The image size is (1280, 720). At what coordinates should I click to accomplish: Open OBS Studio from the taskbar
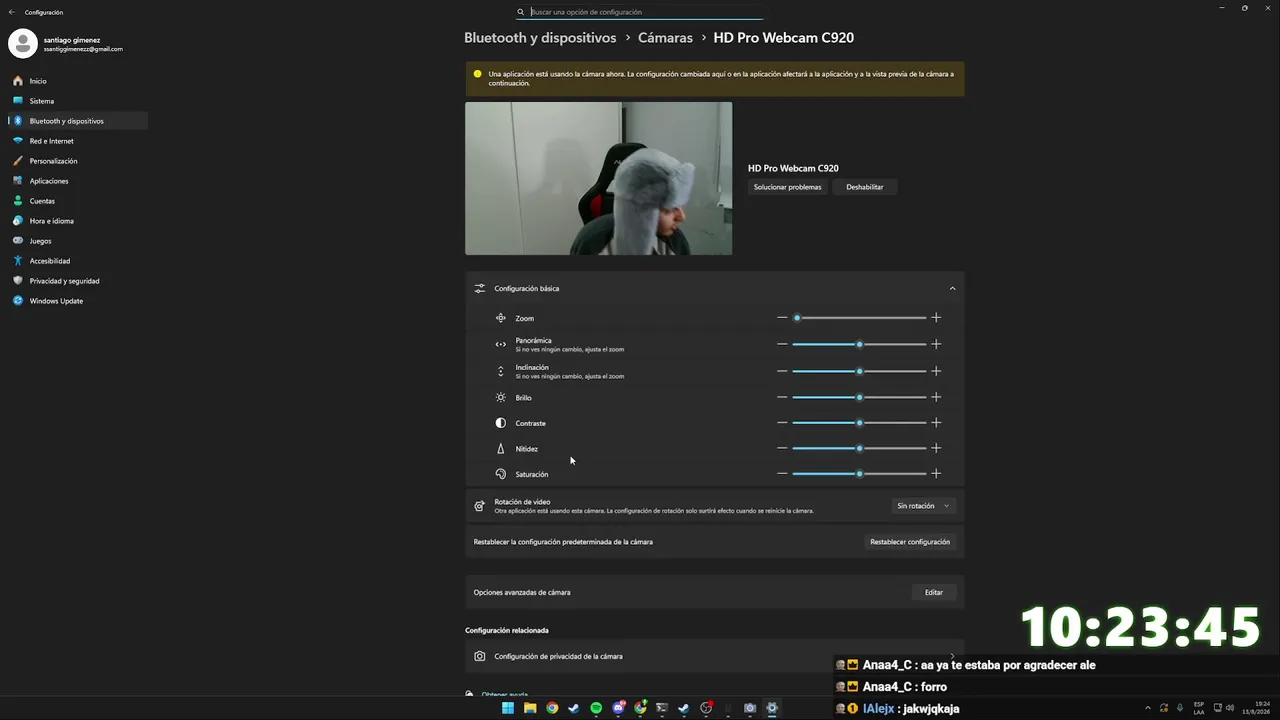coord(706,708)
